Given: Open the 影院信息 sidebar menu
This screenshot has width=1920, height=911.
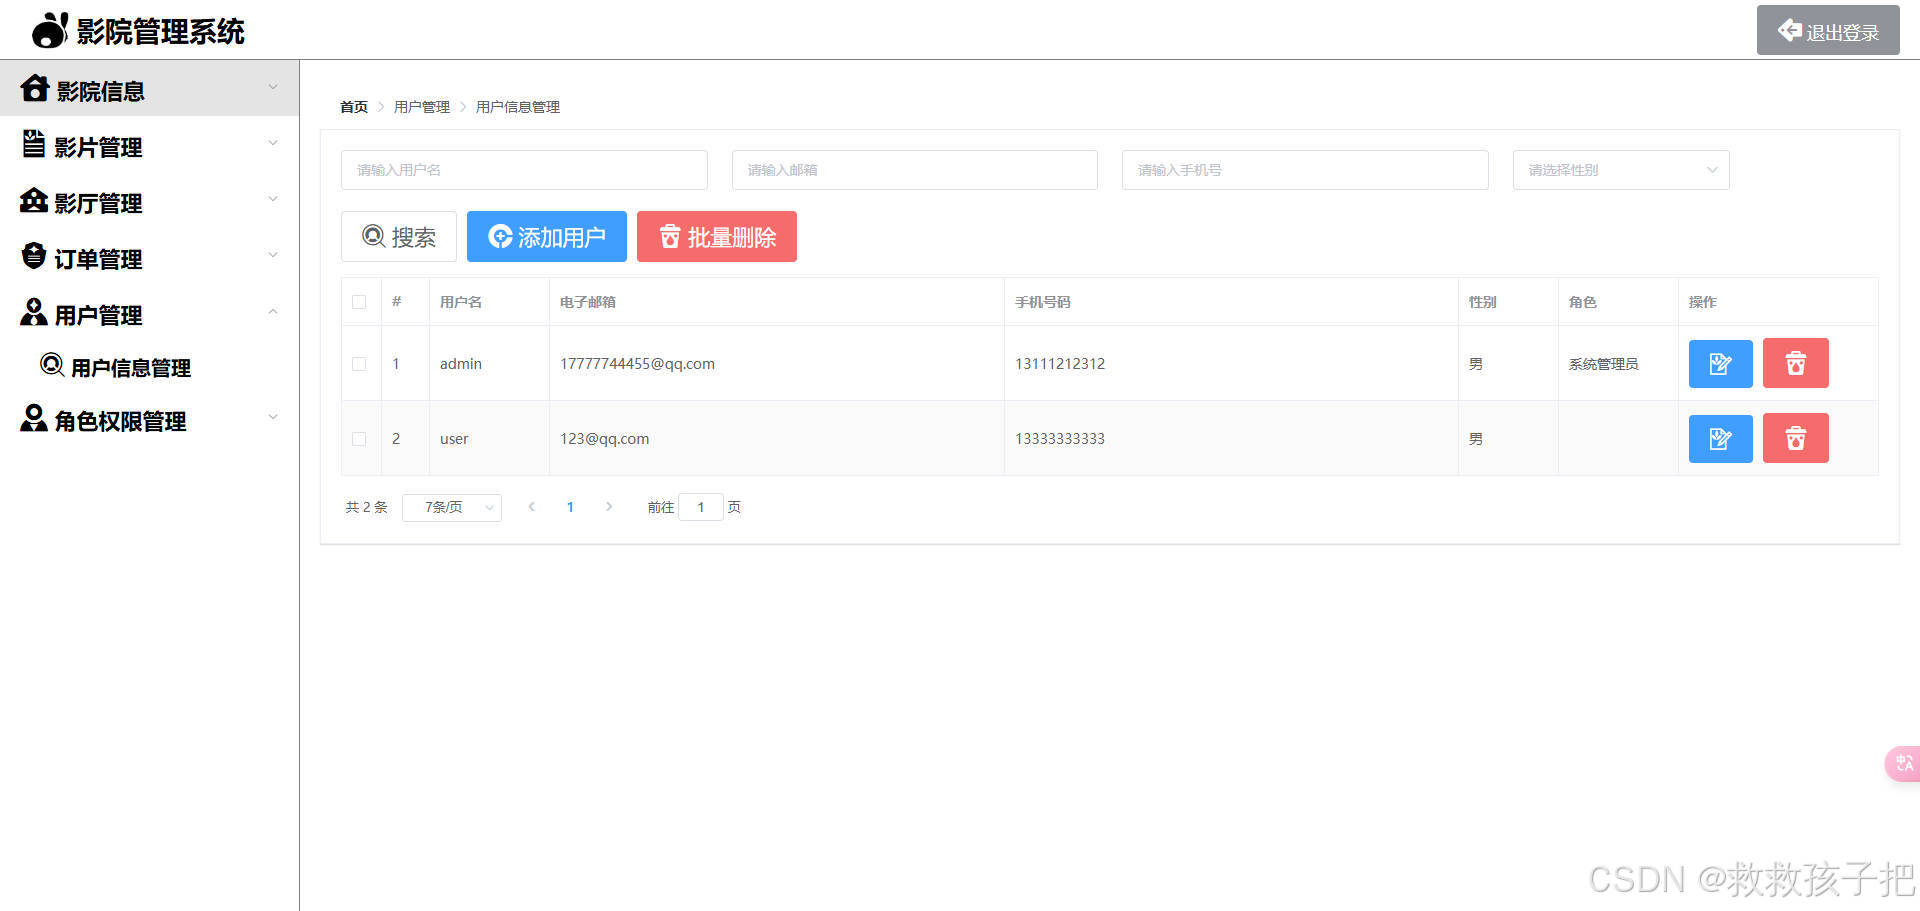Looking at the screenshot, I should 150,88.
